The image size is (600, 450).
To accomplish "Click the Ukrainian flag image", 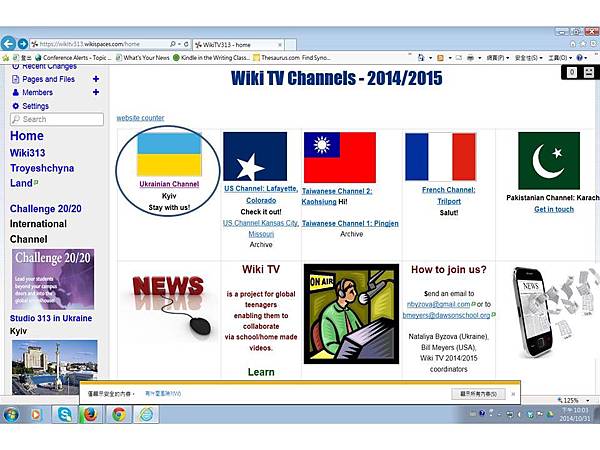I will point(169,155).
